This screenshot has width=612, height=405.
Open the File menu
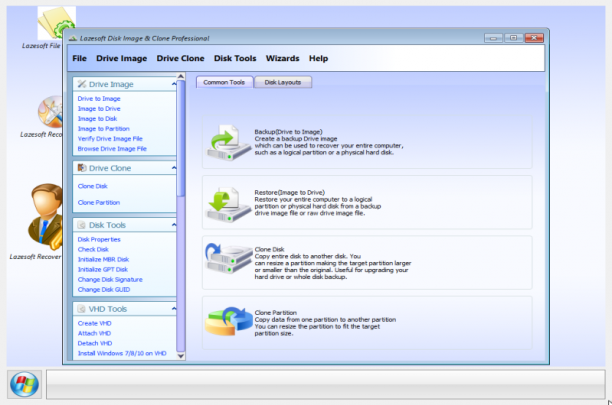click(79, 58)
